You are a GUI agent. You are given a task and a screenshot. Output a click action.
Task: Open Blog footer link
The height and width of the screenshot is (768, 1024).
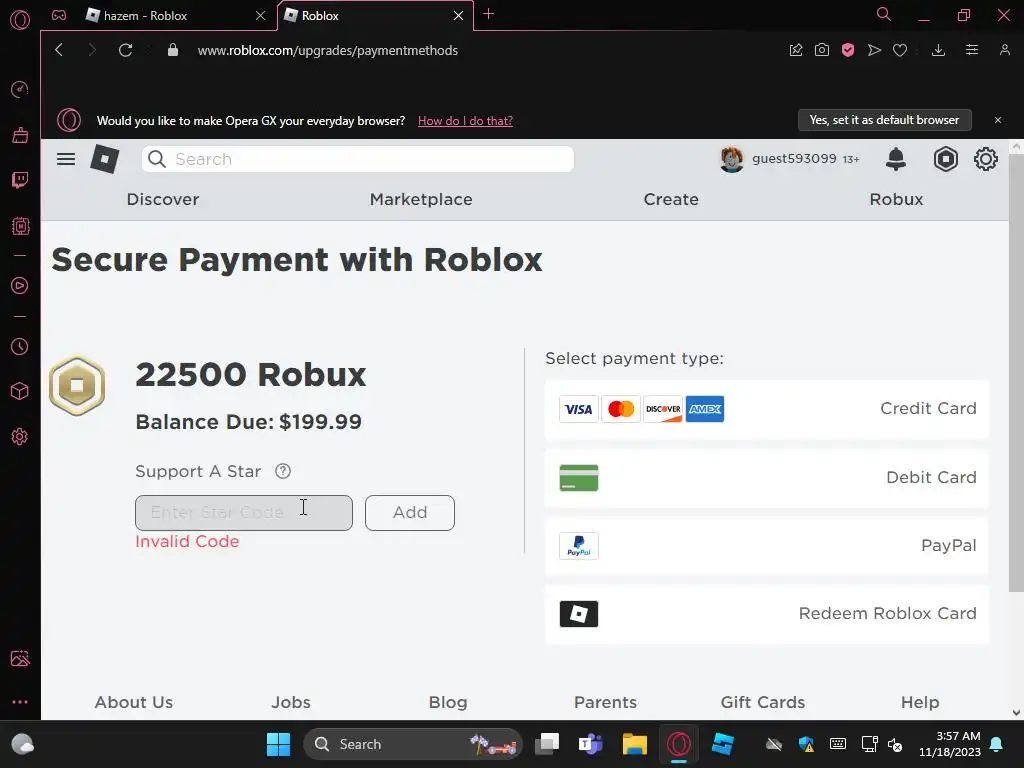coord(448,702)
